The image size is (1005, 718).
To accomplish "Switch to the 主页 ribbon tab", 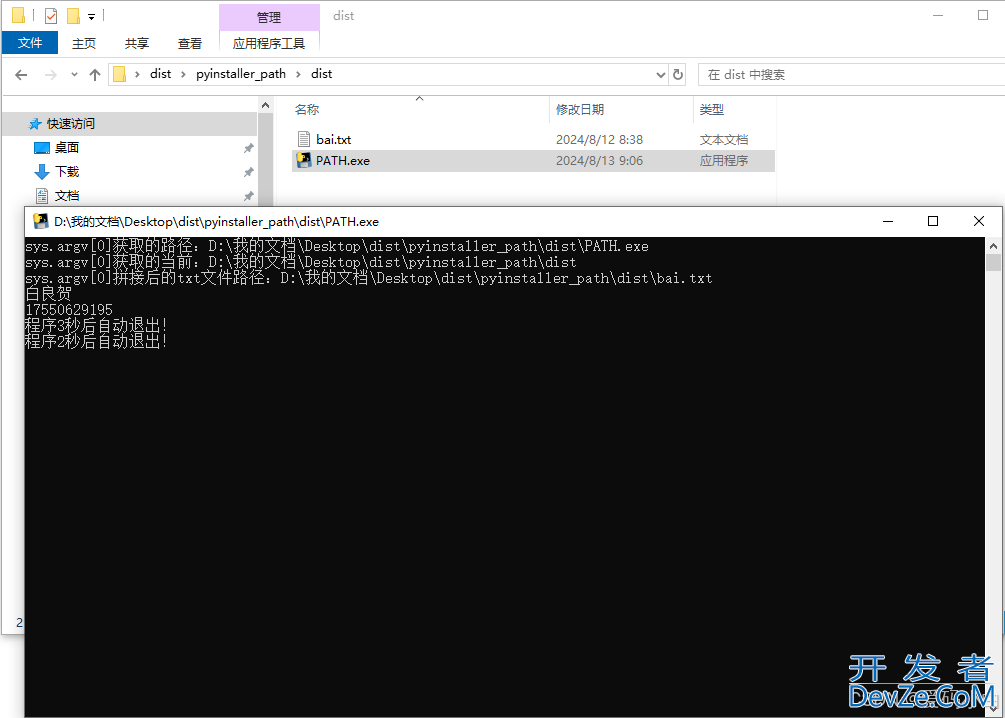I will click(x=83, y=43).
